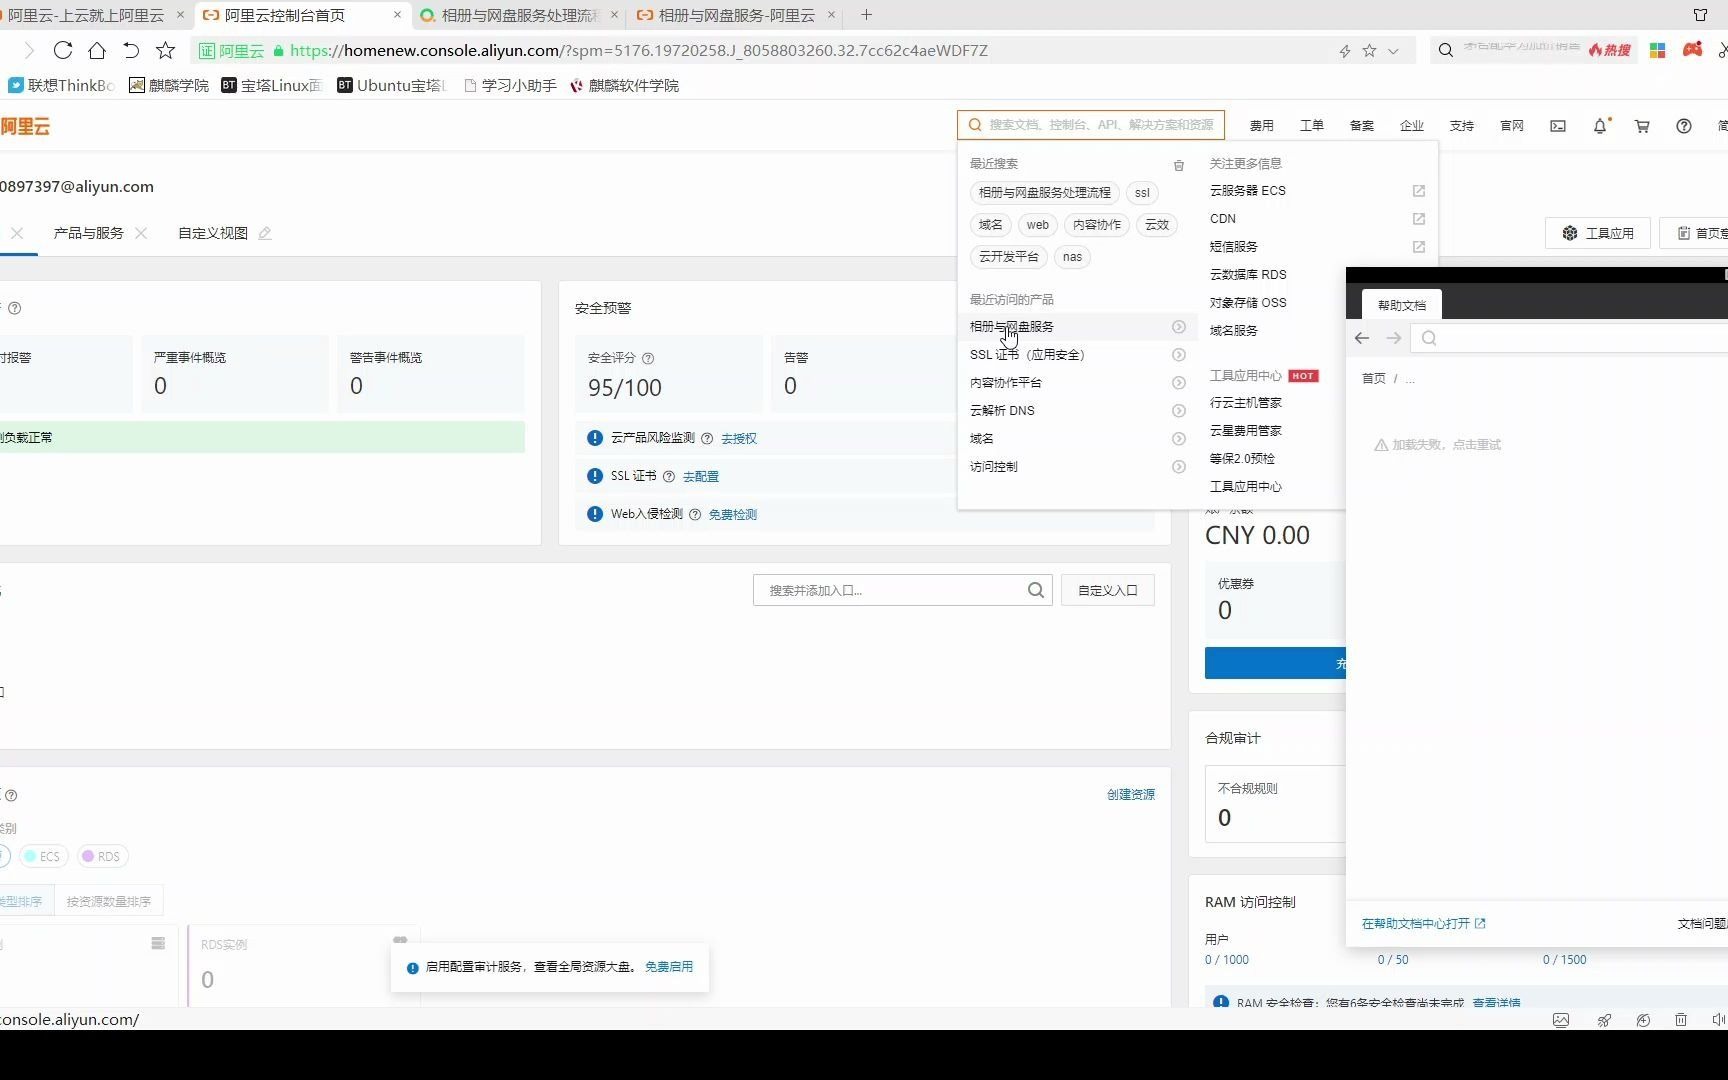This screenshot has height=1080, width=1728.
Task: Click the 去配置 link for SSL 证书
Action: point(701,476)
